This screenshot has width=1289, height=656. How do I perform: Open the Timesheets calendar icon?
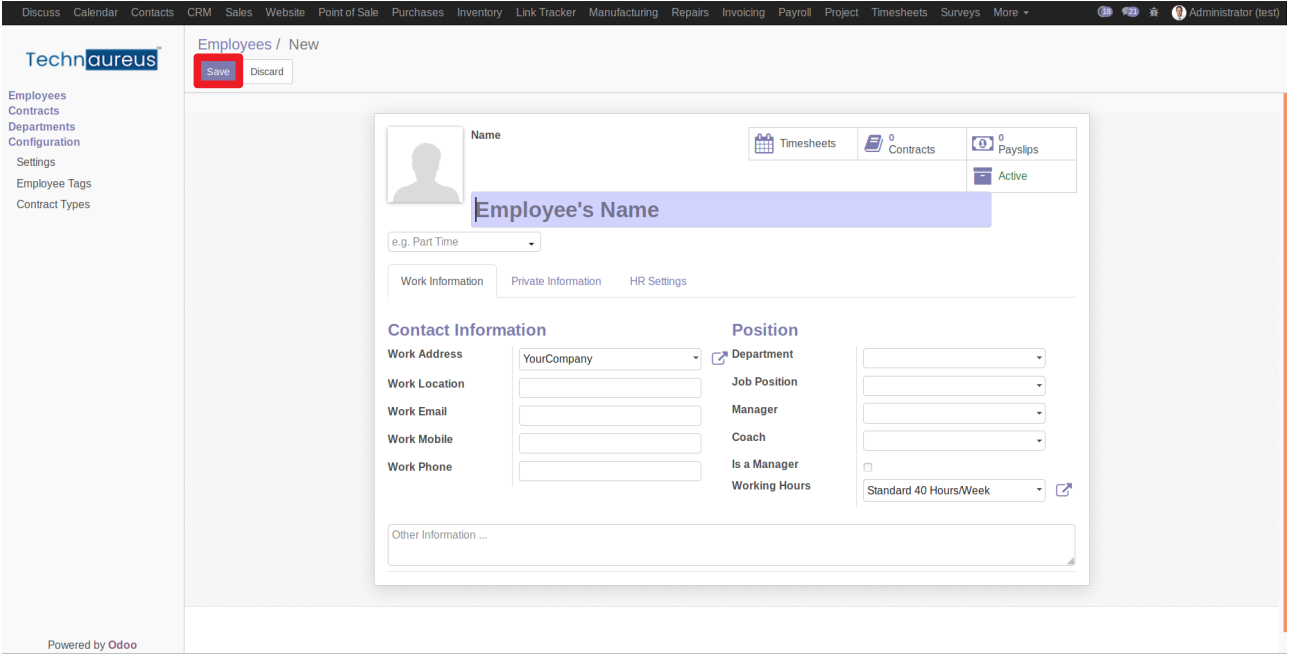[764, 144]
